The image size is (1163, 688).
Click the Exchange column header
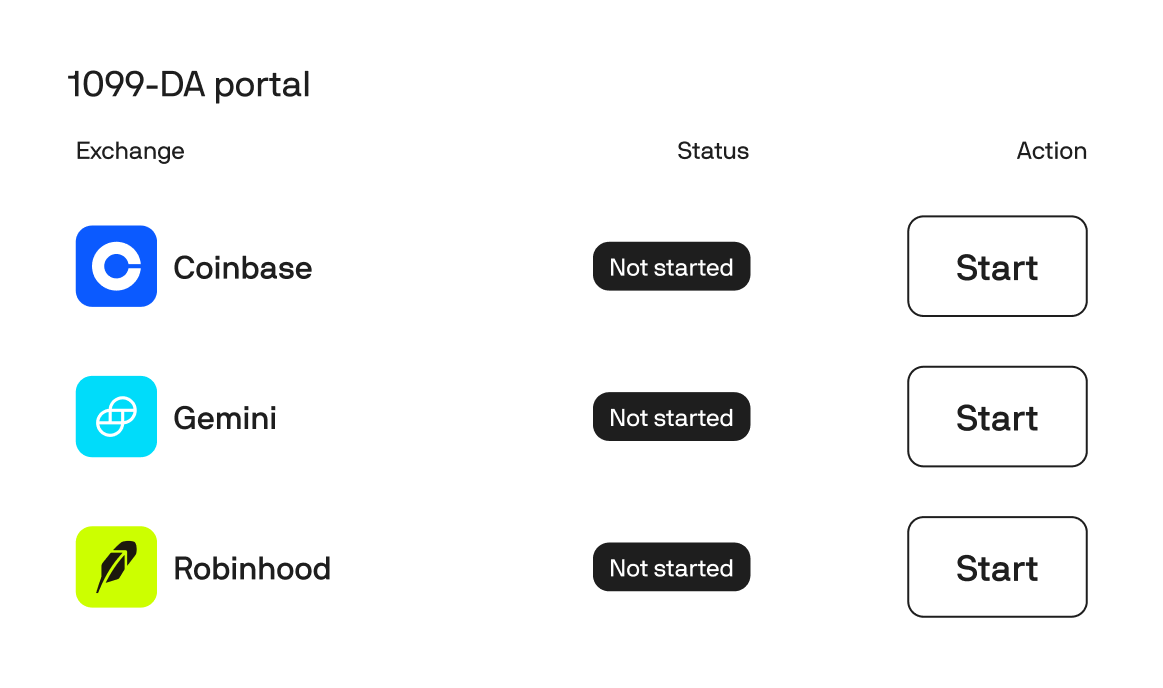click(x=130, y=151)
